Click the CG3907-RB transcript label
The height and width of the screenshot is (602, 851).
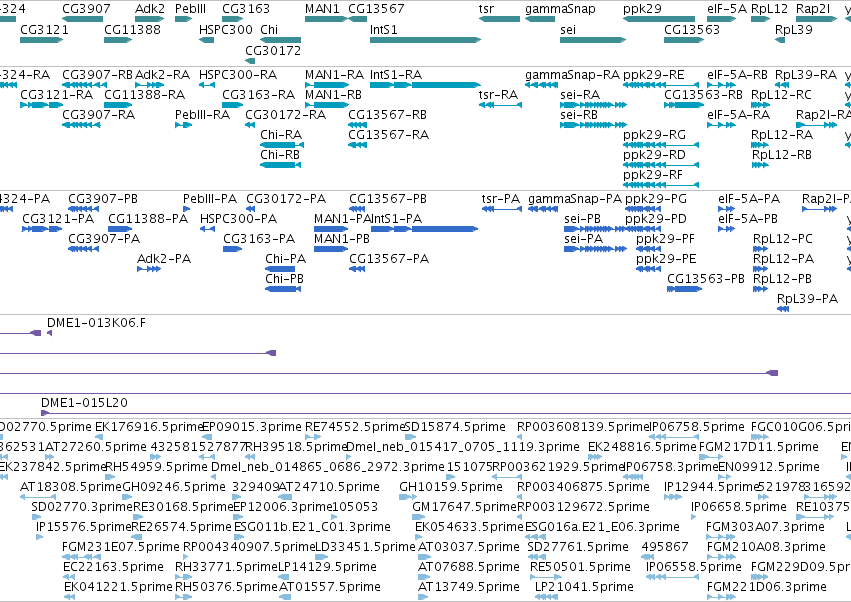point(97,74)
